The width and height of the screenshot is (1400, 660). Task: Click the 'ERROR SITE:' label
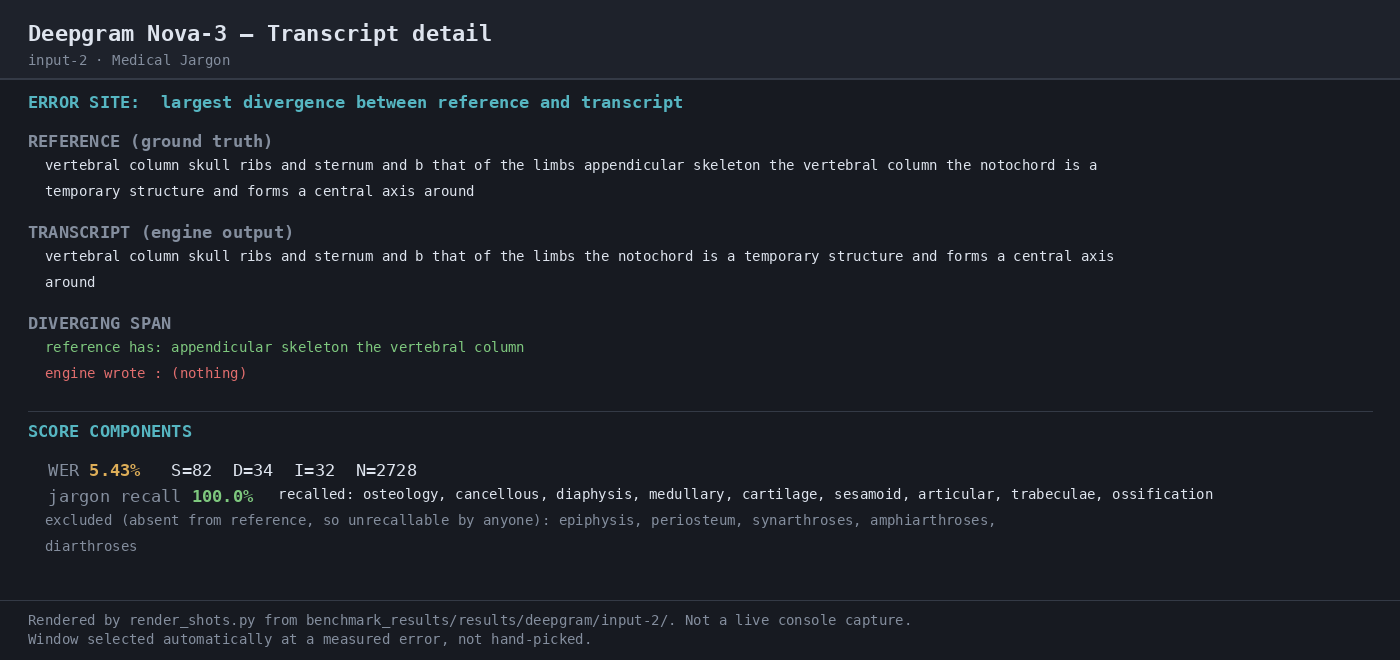click(84, 103)
